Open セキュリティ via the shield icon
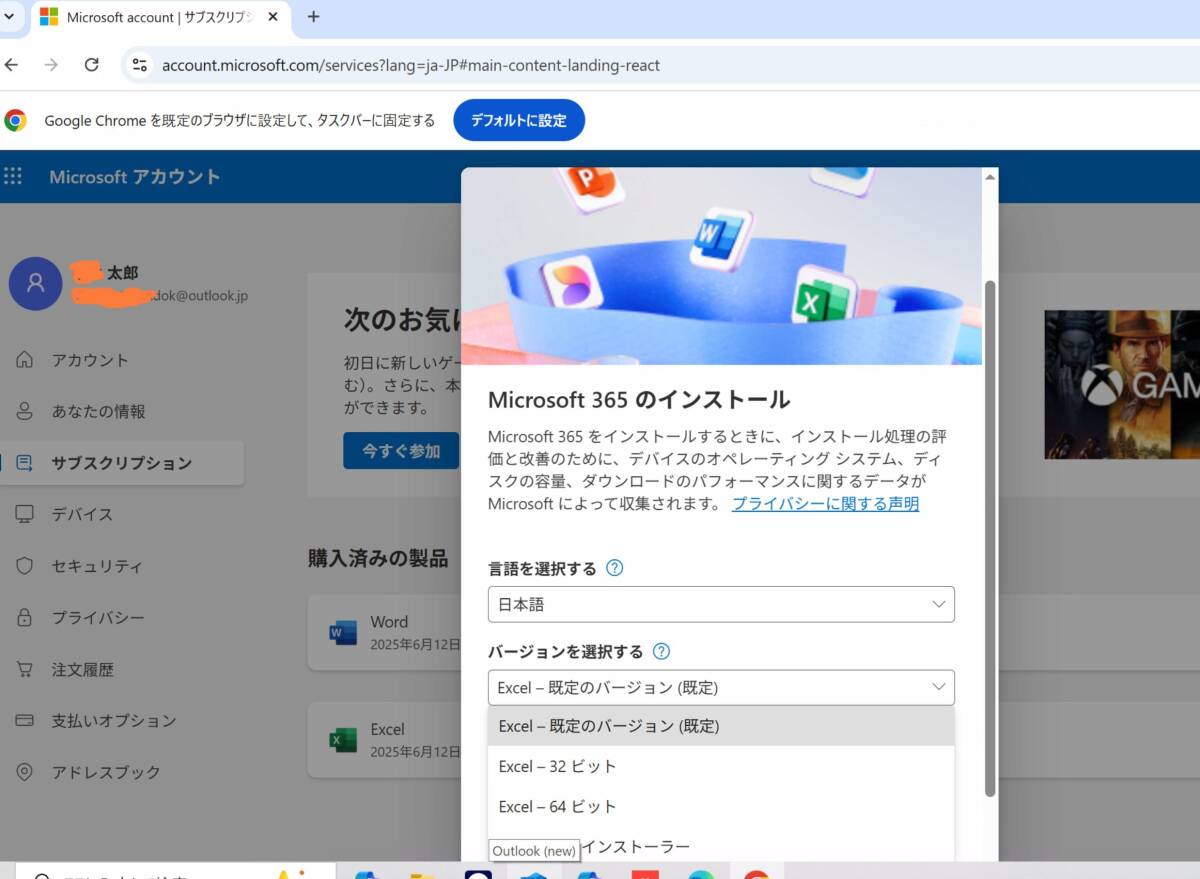The width and height of the screenshot is (1200, 879). click(24, 566)
